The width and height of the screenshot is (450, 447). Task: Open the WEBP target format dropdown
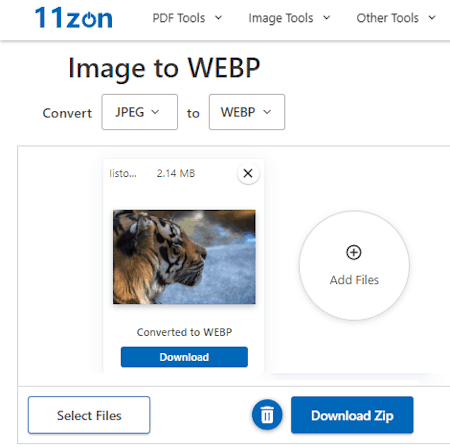click(247, 112)
